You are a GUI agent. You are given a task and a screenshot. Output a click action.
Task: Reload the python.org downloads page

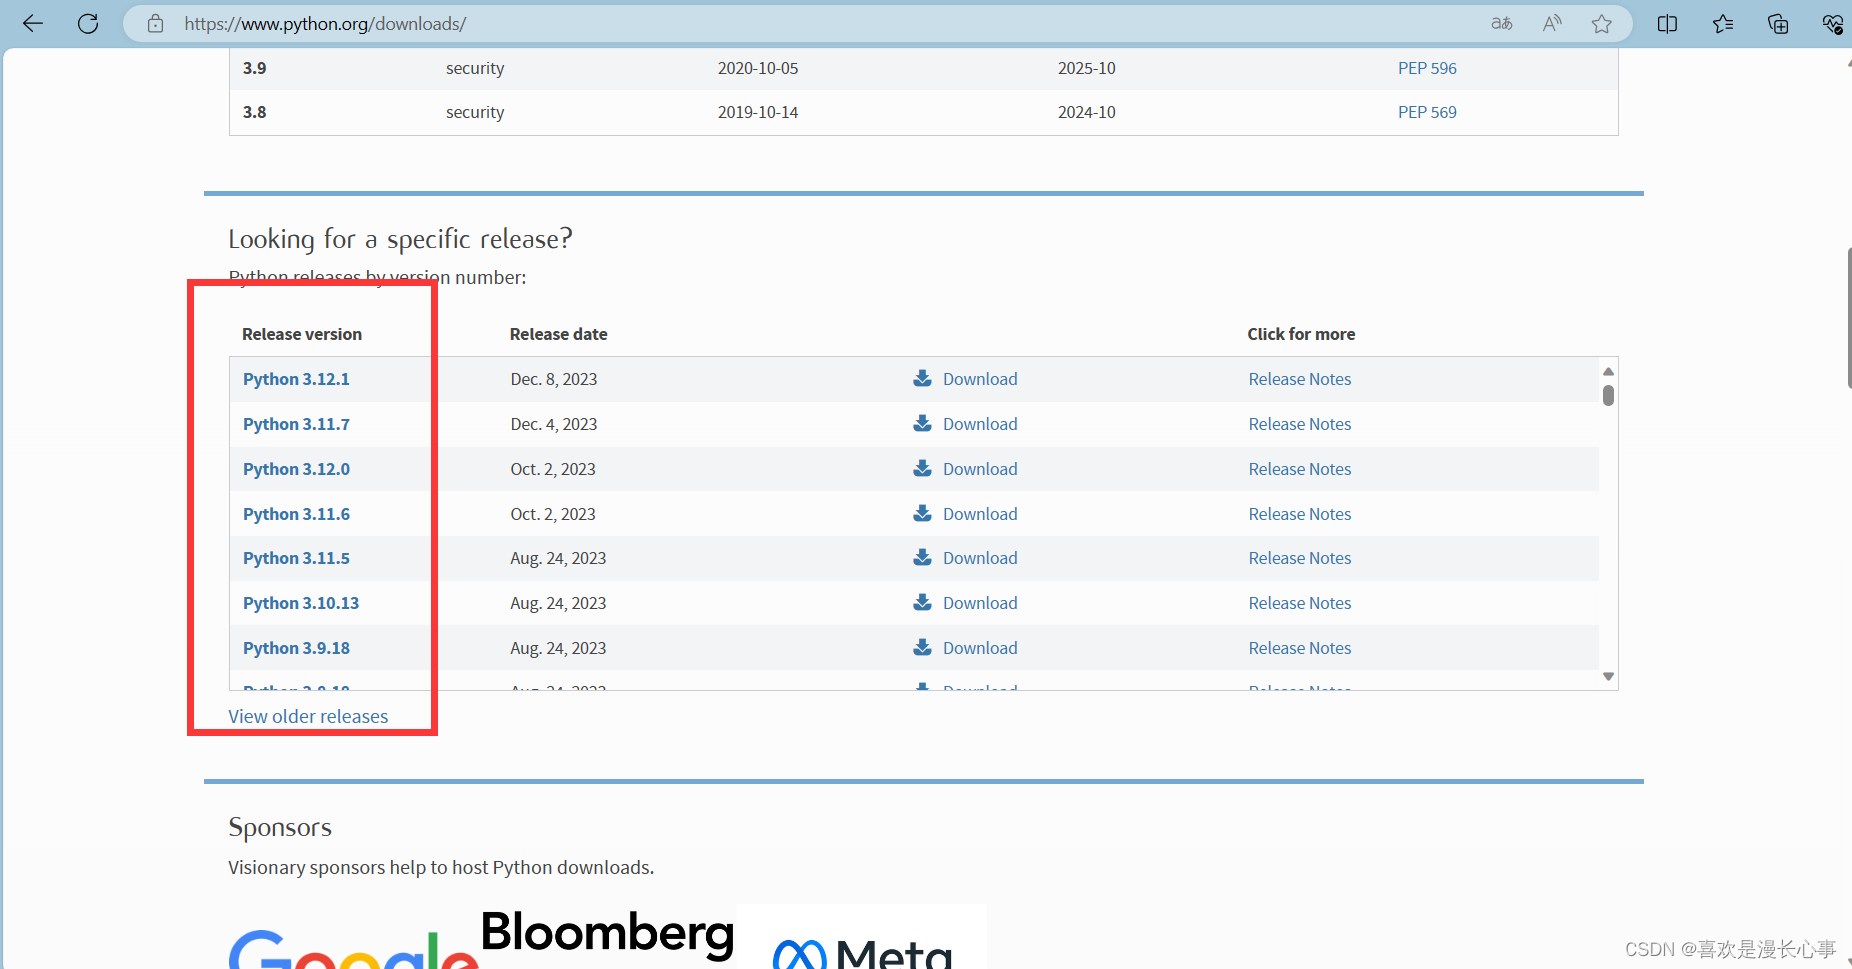[x=88, y=24]
